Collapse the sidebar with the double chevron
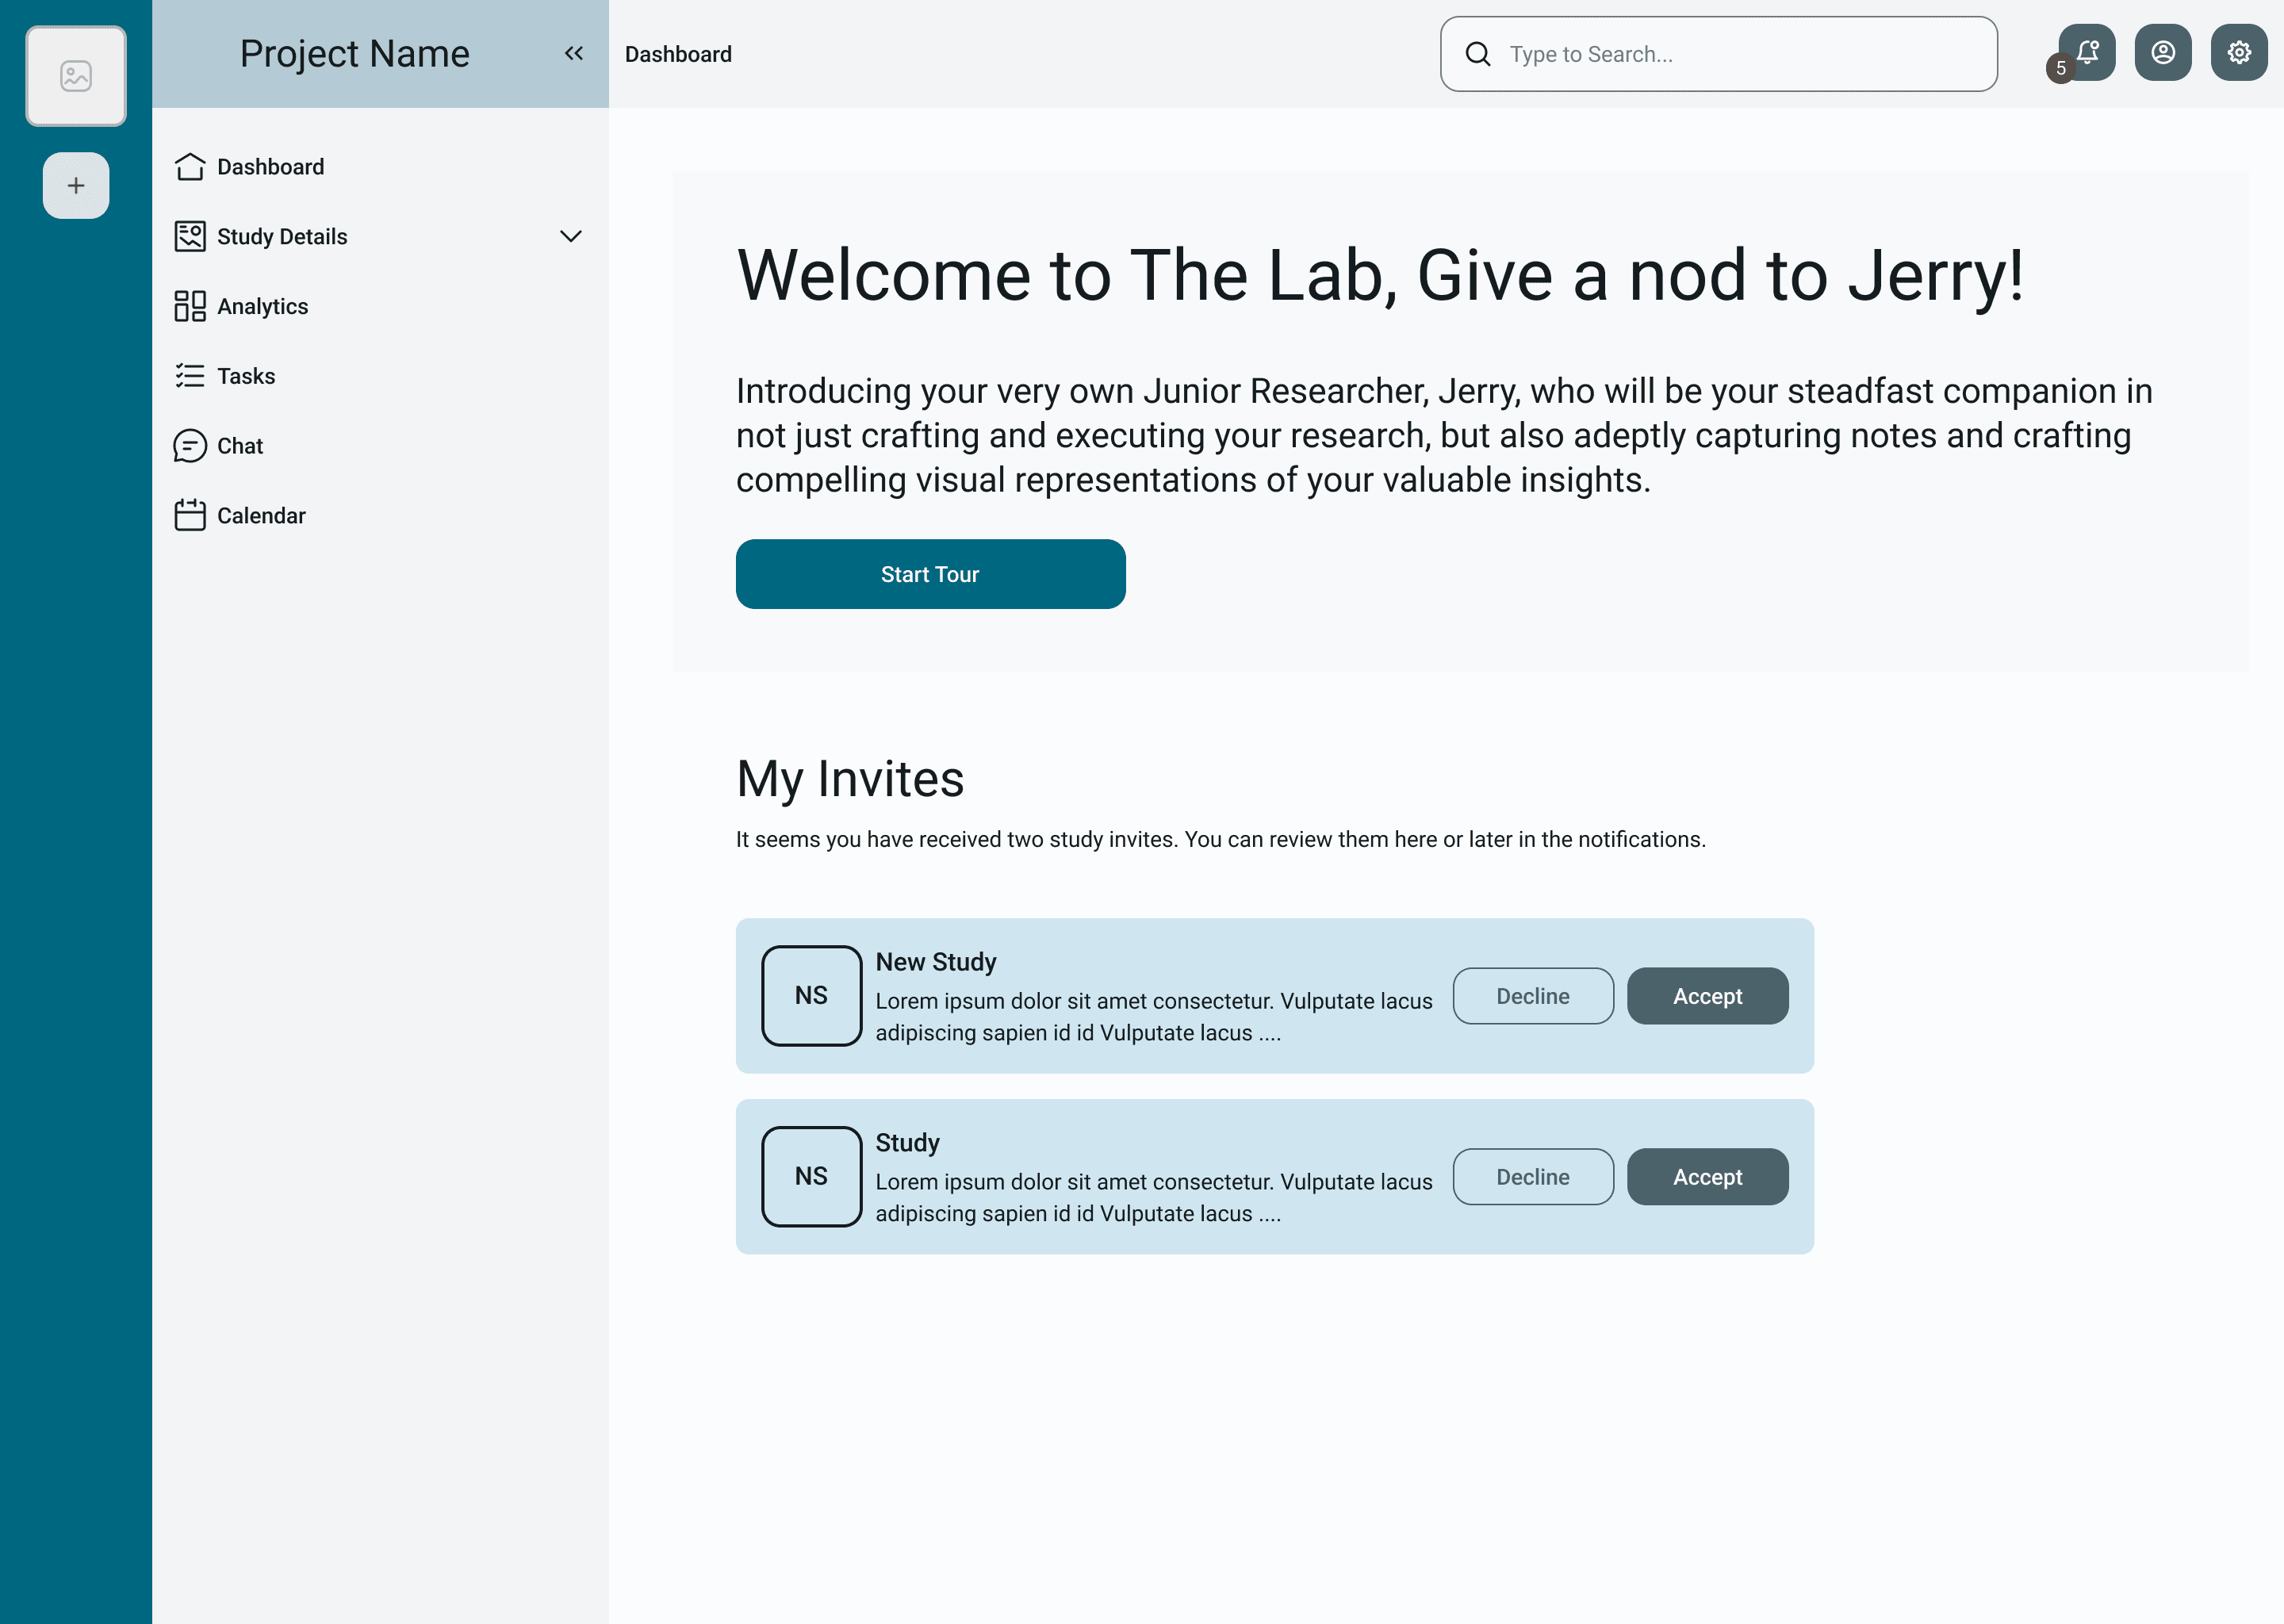 (573, 53)
